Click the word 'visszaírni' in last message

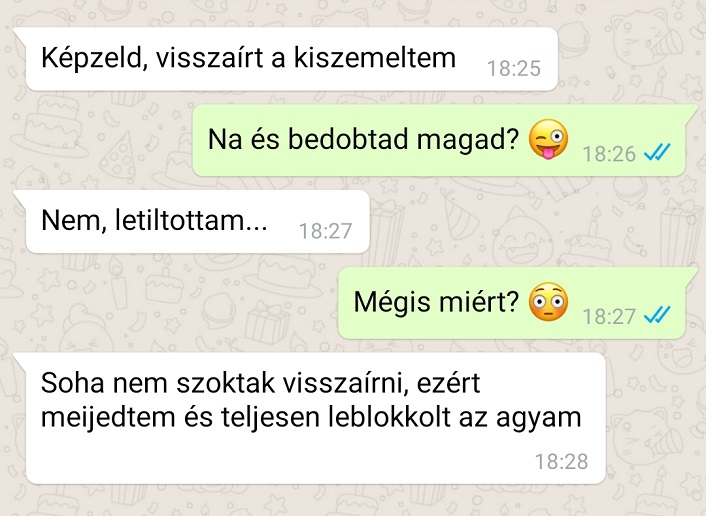click(346, 383)
